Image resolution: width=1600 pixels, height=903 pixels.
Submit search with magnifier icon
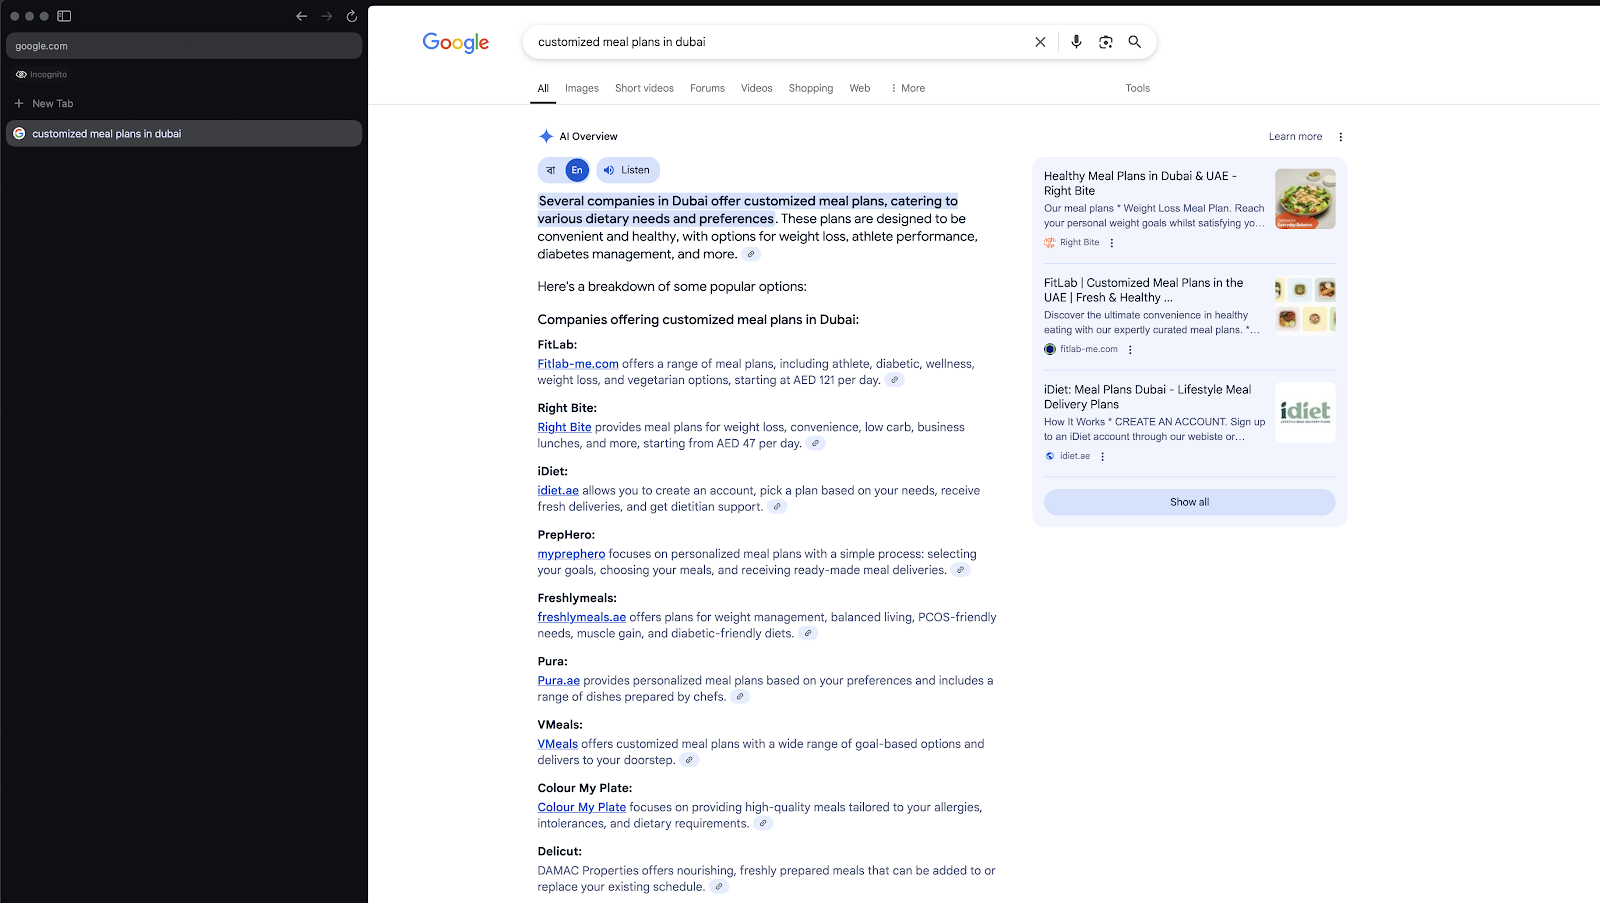point(1135,42)
